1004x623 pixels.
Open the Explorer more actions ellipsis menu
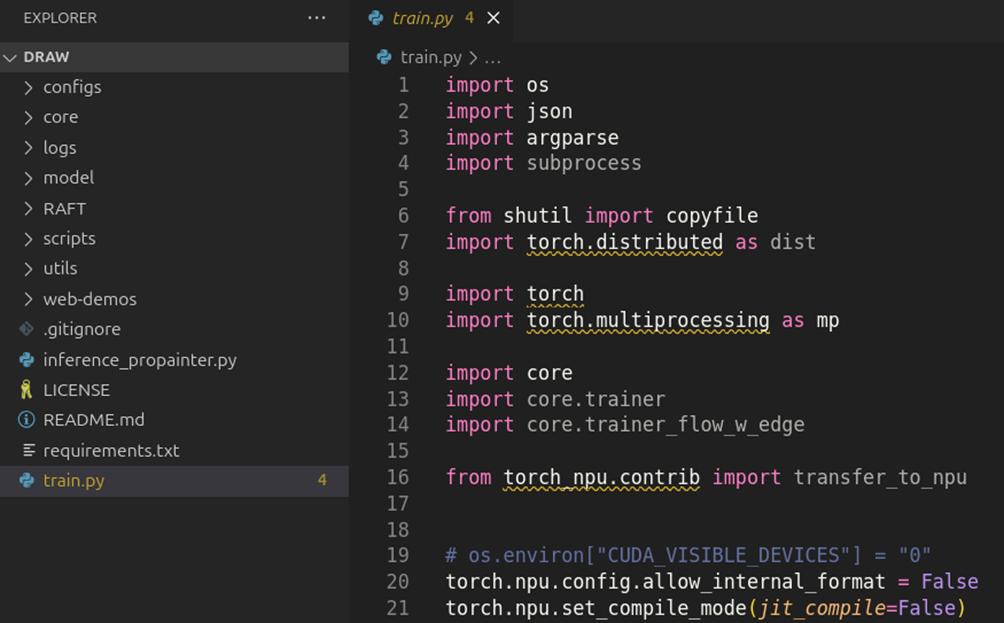(x=317, y=18)
